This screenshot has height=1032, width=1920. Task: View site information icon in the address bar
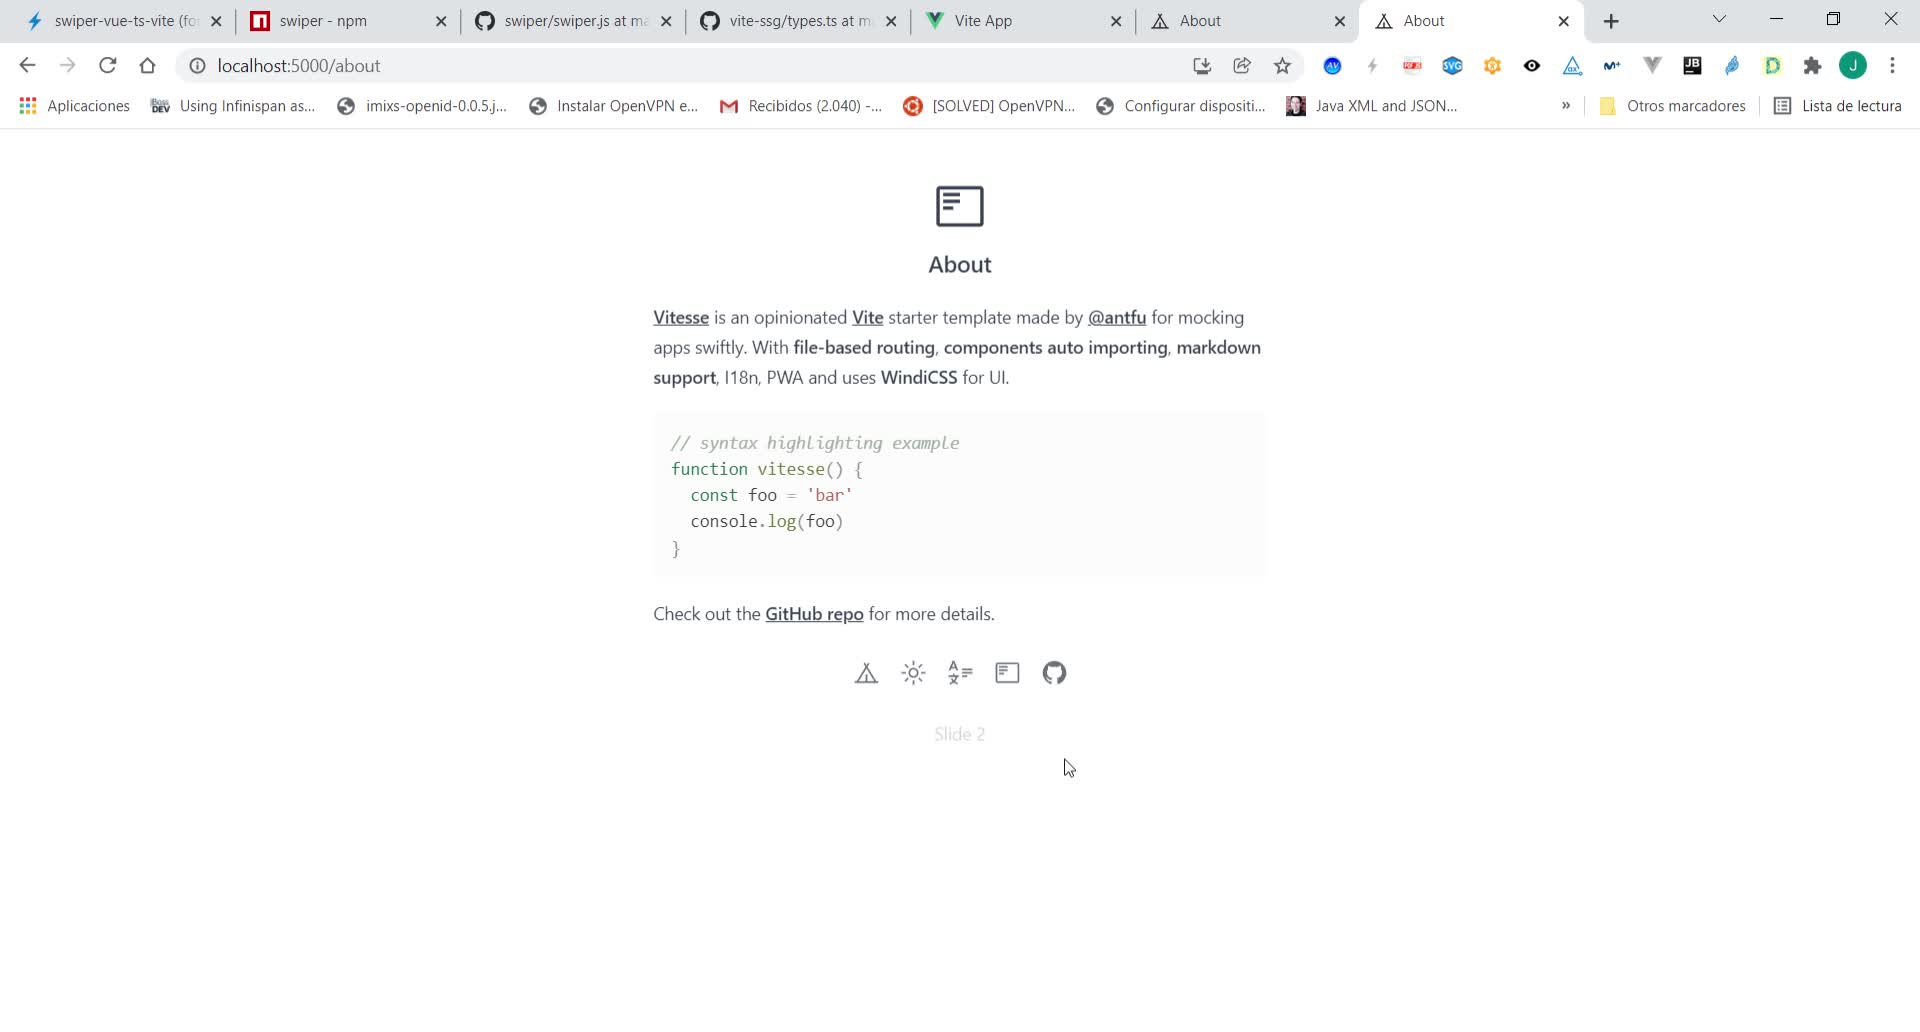click(x=197, y=66)
